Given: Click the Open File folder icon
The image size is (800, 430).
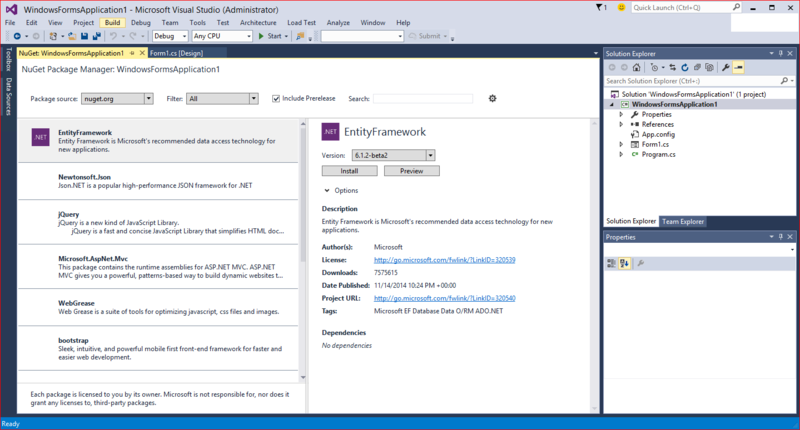Looking at the screenshot, I should click(x=72, y=36).
